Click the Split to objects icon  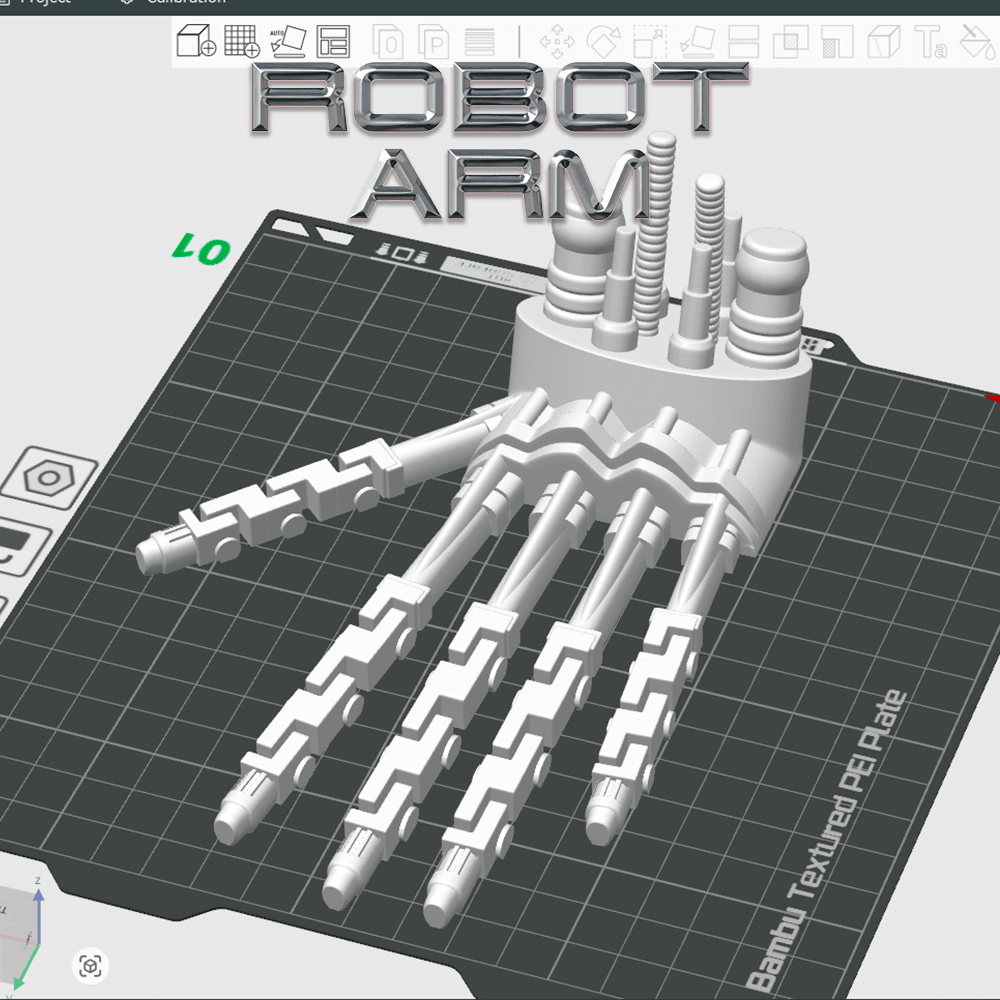387,43
